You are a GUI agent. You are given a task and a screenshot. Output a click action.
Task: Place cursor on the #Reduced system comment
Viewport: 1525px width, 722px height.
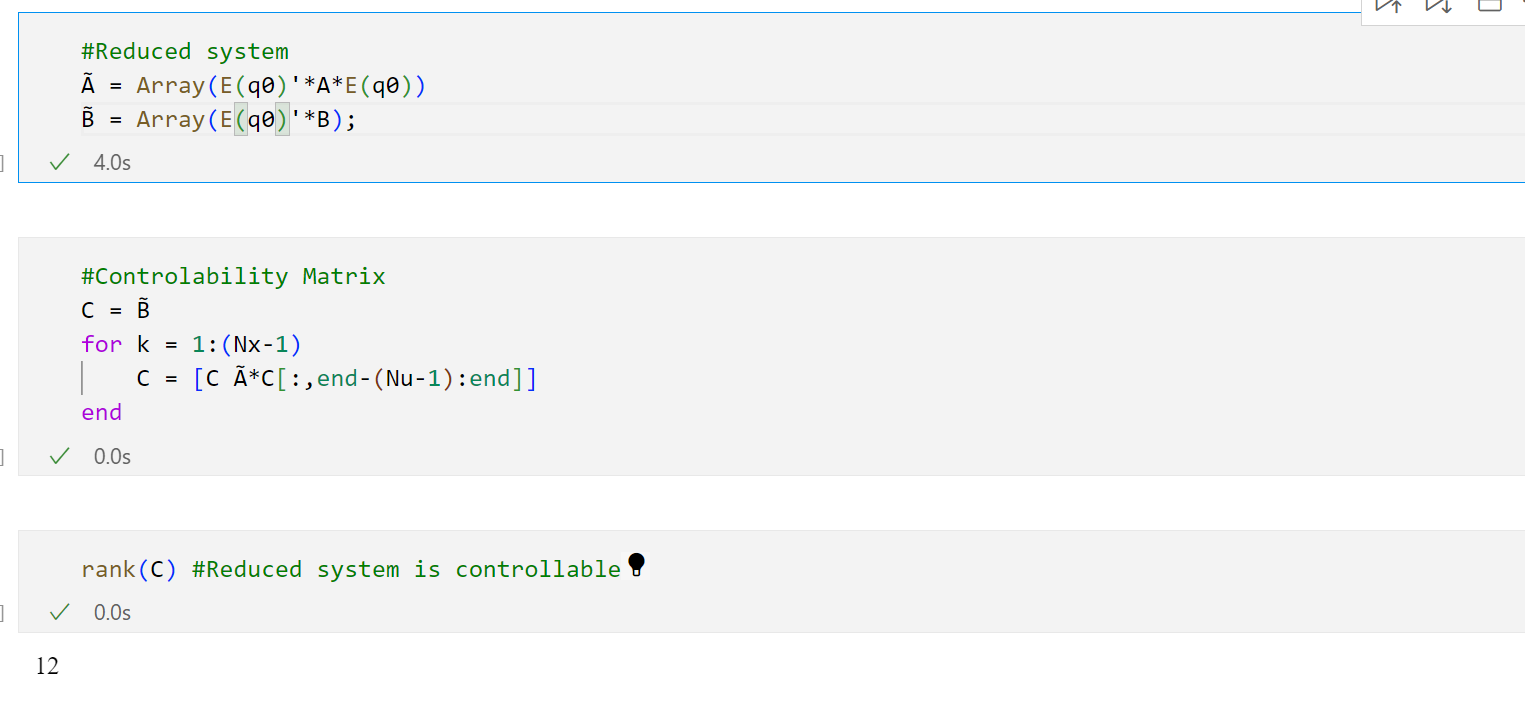[185, 52]
